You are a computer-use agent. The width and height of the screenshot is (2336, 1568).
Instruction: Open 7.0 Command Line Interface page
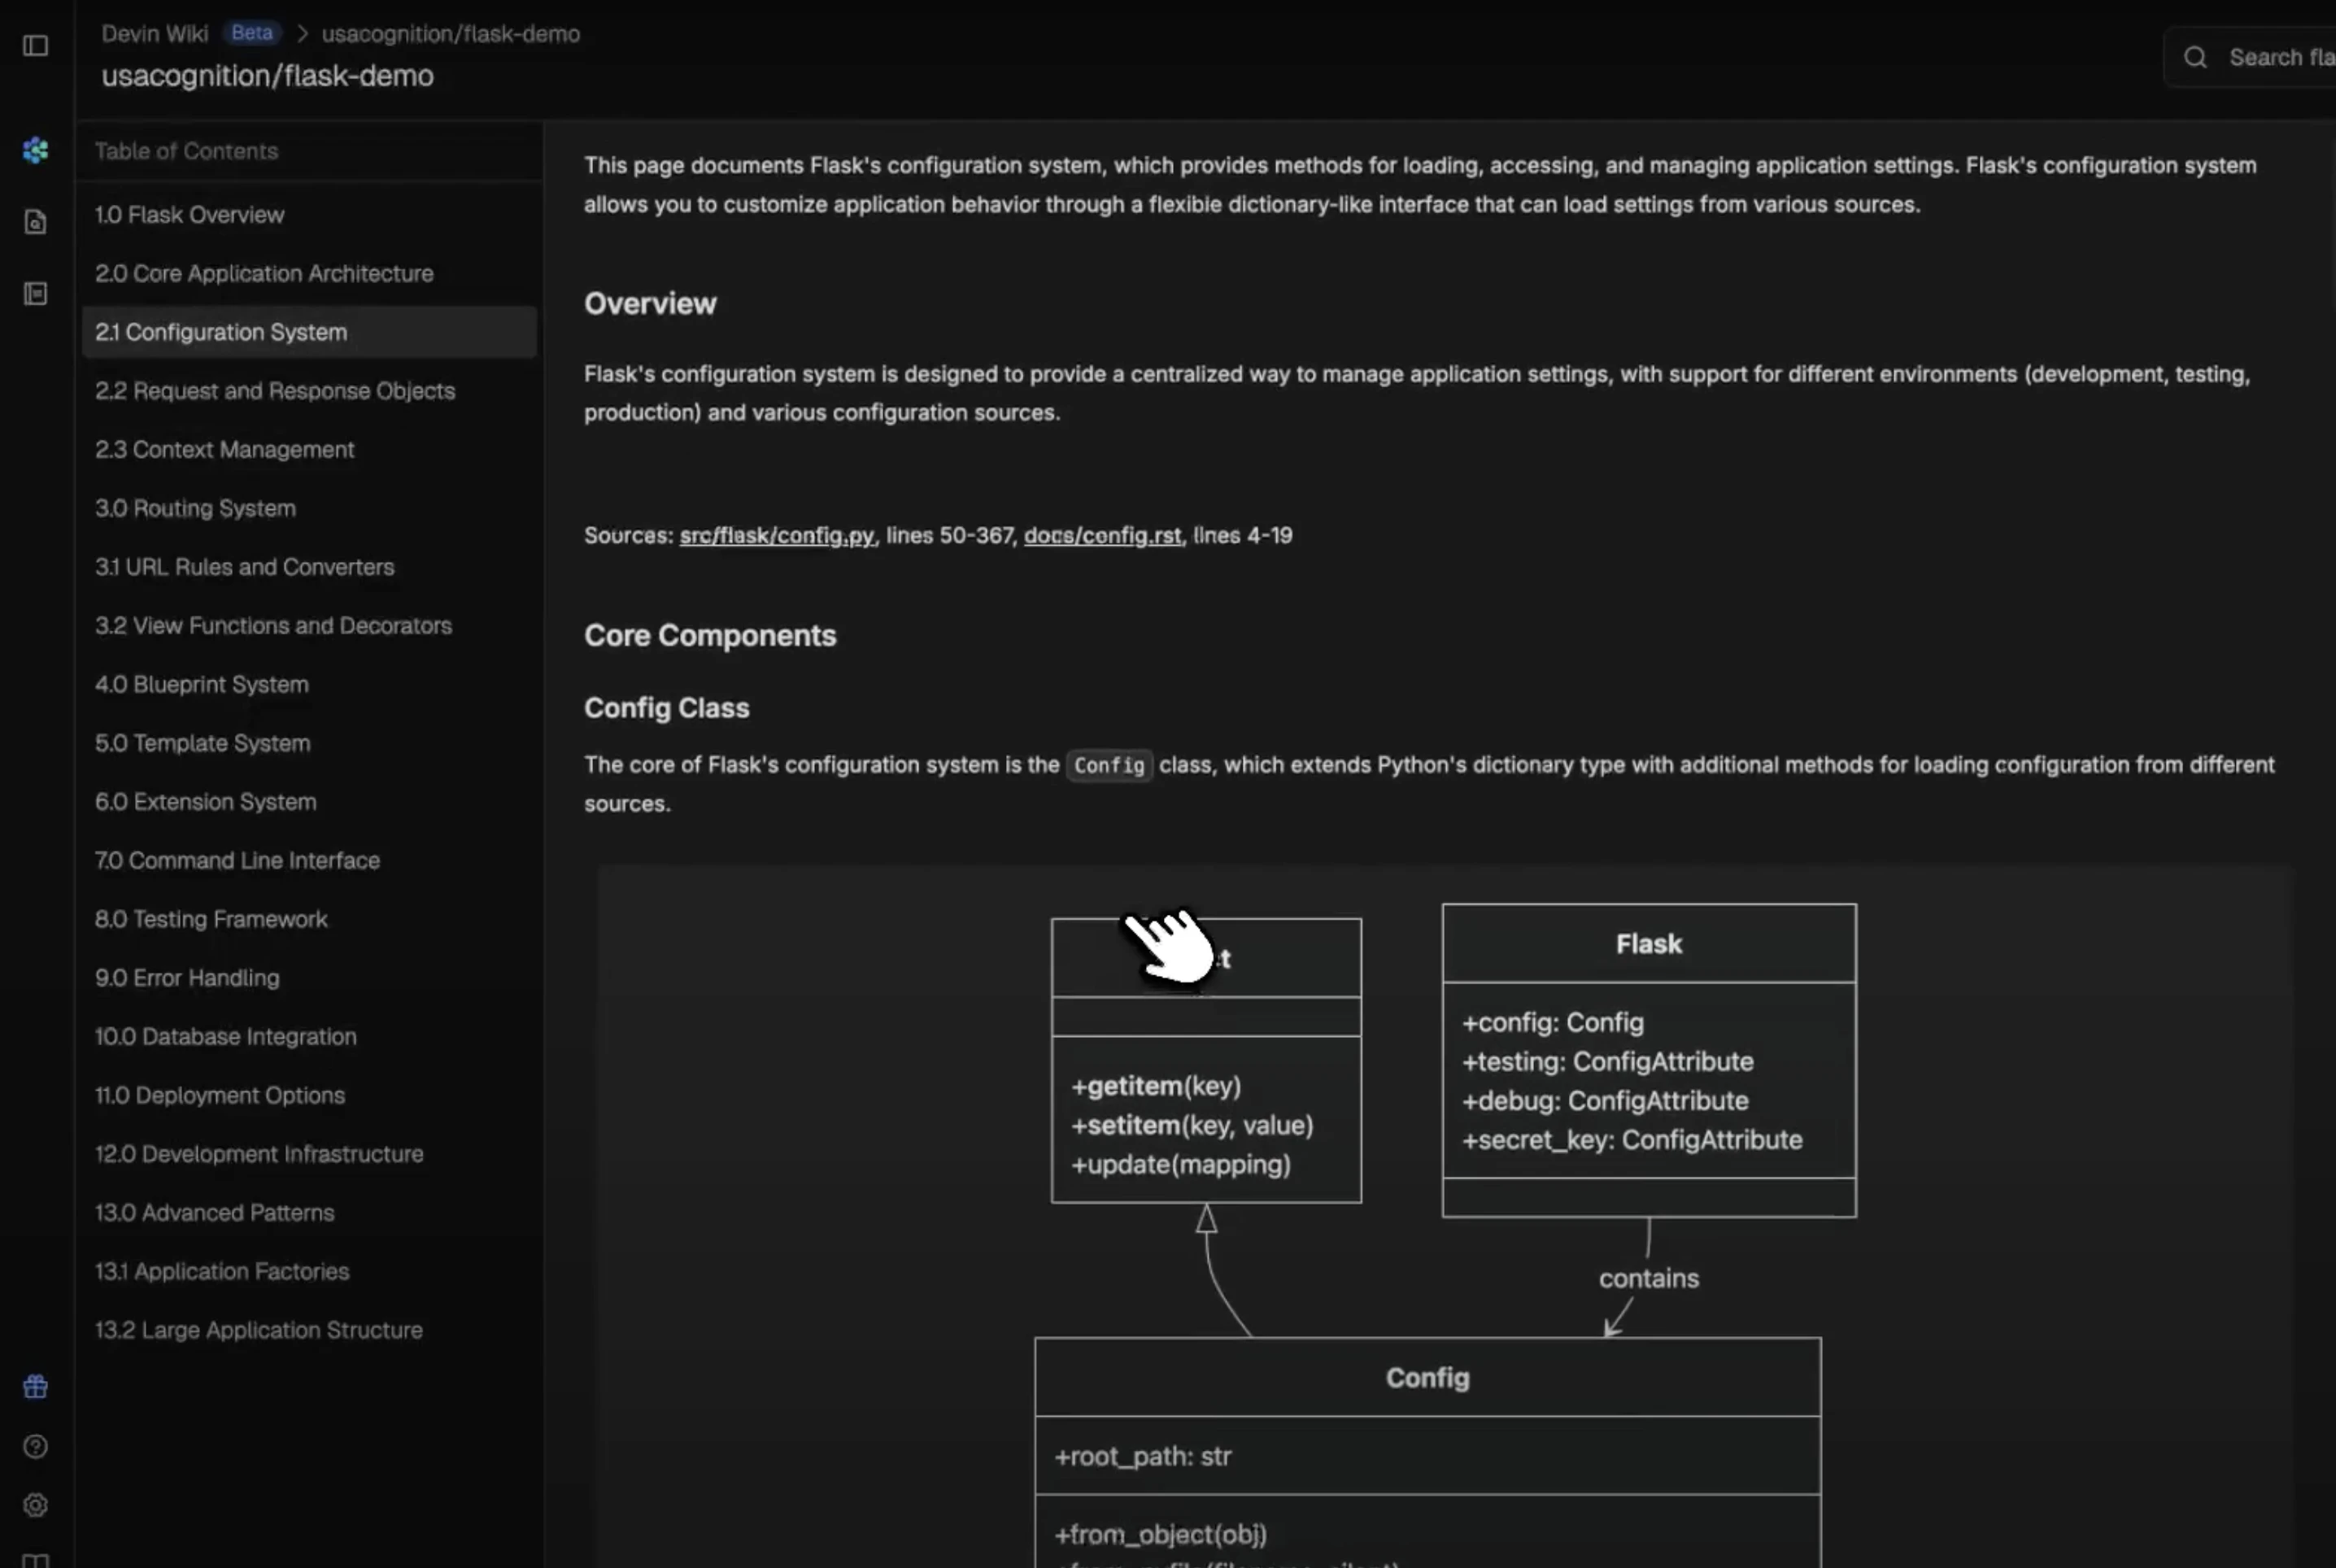[x=237, y=860]
